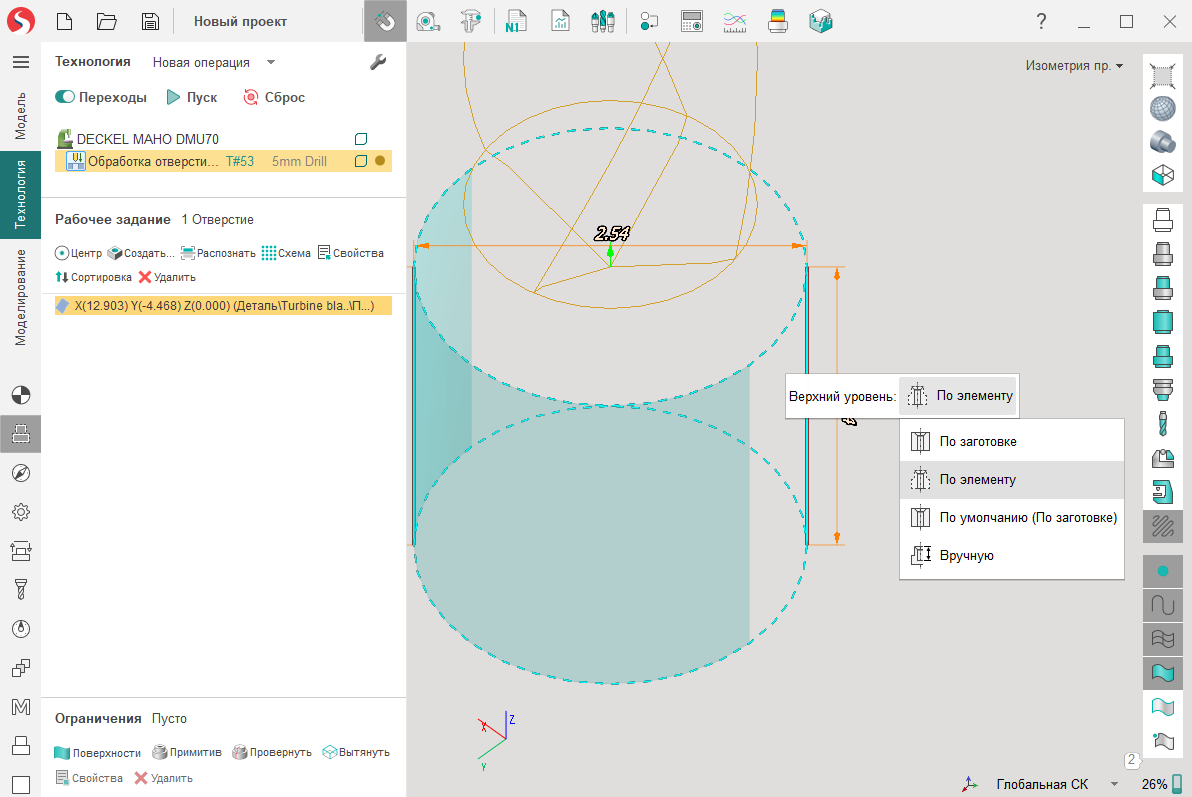The width and height of the screenshot is (1192, 797).
Task: Click the wrench settings icon in Технология panel
Action: point(378,62)
